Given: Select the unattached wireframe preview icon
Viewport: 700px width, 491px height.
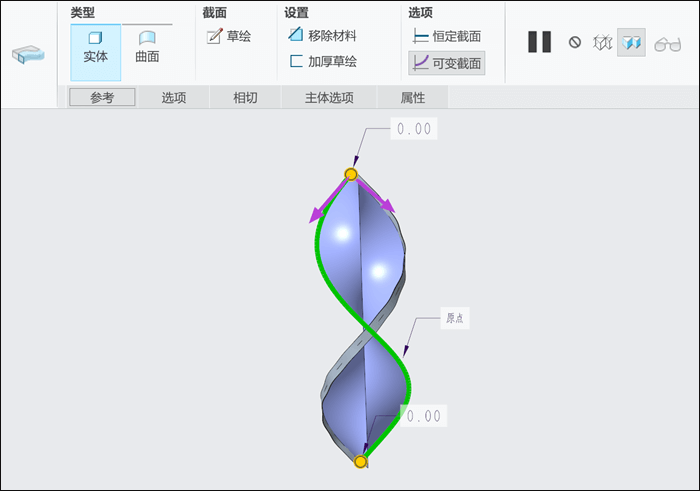Looking at the screenshot, I should pos(602,43).
